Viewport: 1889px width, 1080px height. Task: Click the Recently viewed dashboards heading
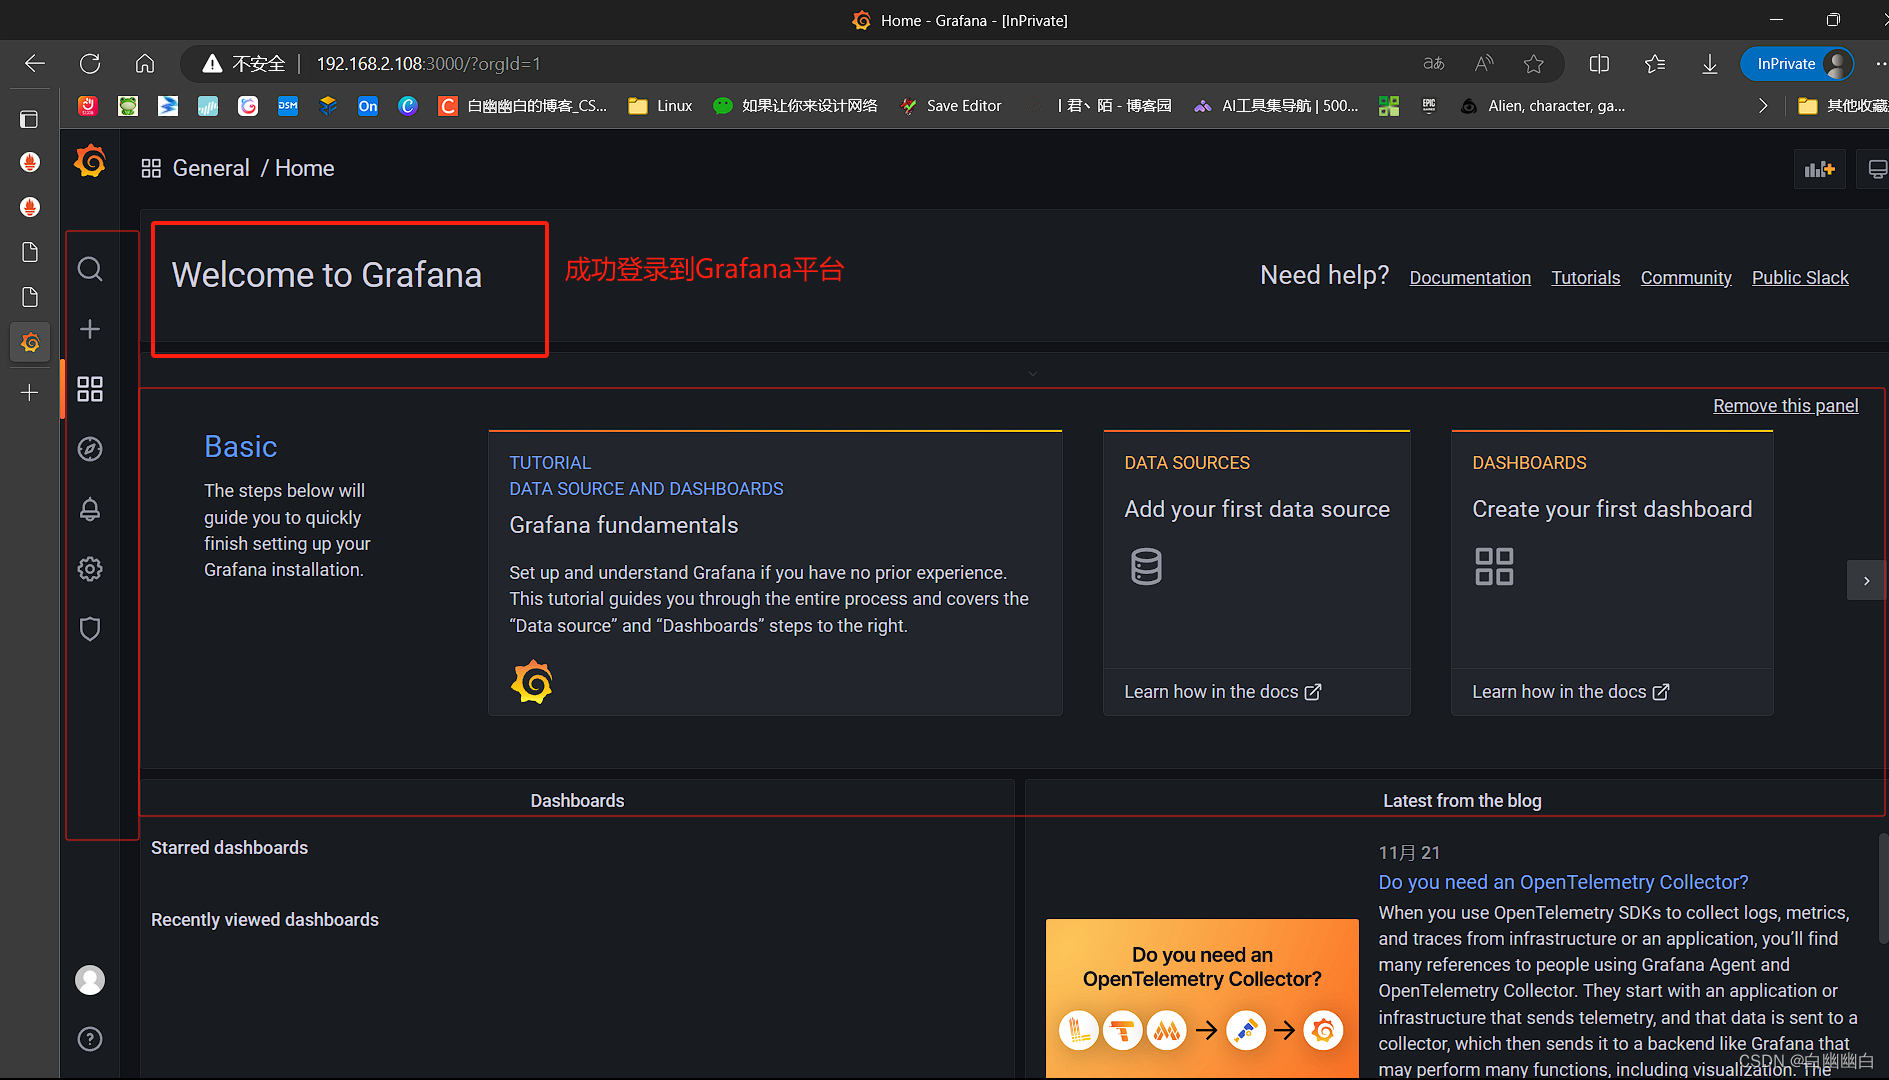[265, 920]
